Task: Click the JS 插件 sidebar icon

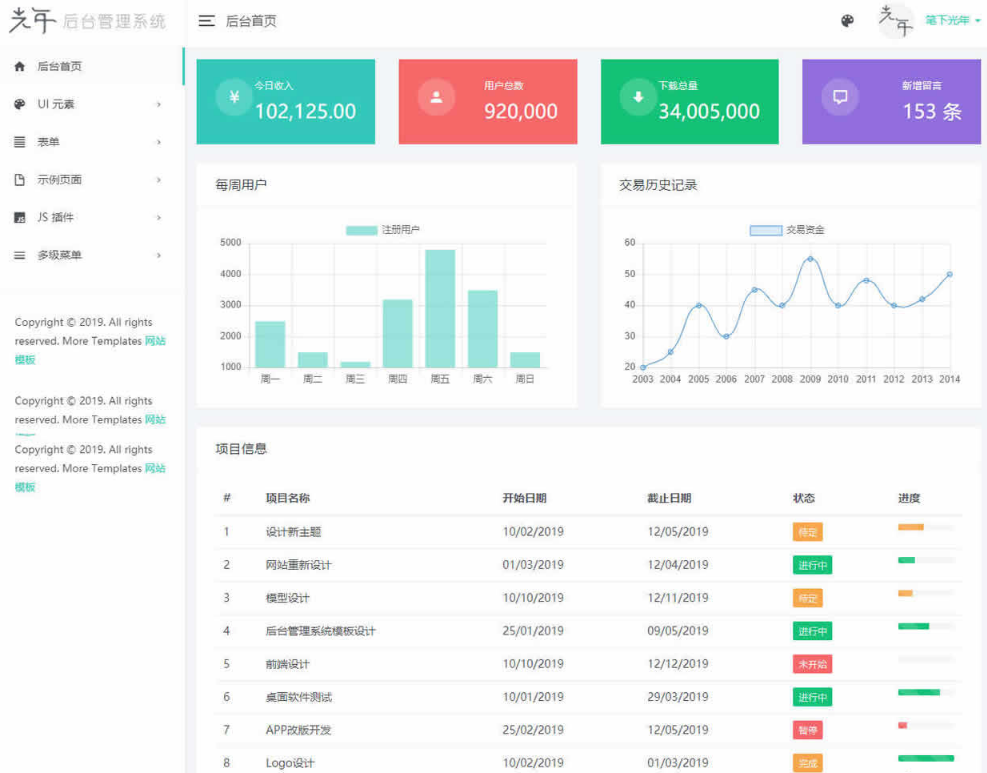Action: click(19, 218)
